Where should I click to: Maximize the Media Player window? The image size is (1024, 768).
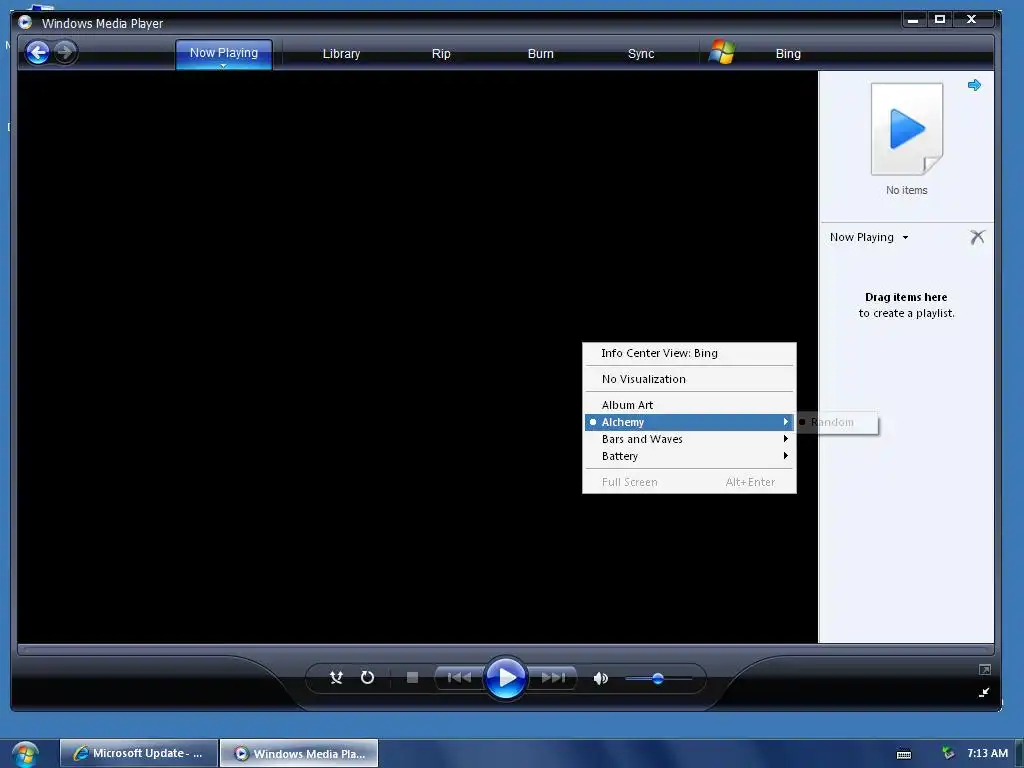[940, 20]
